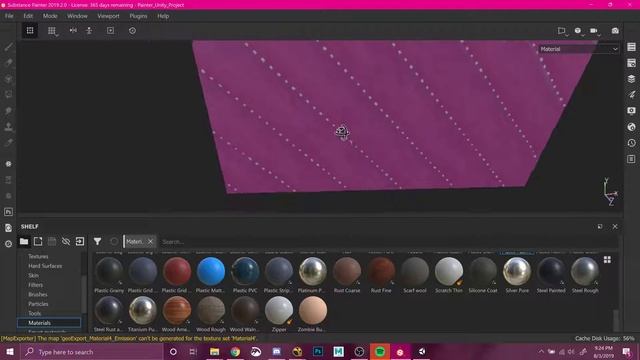
Task: Open the Texture Set Settings panel icon
Action: click(x=631, y=63)
